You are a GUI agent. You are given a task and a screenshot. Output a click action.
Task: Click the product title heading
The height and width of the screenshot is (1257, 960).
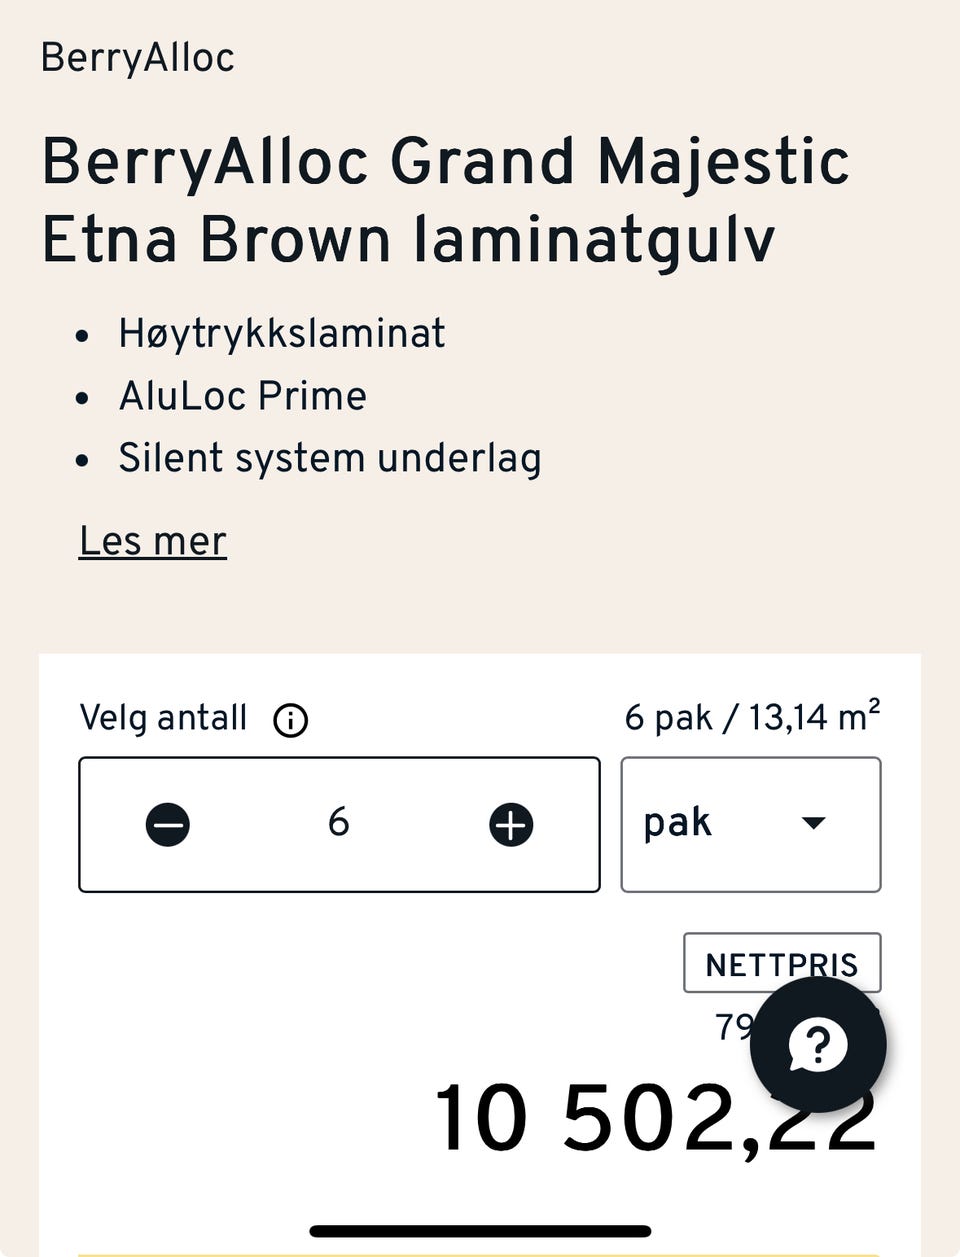(445, 200)
